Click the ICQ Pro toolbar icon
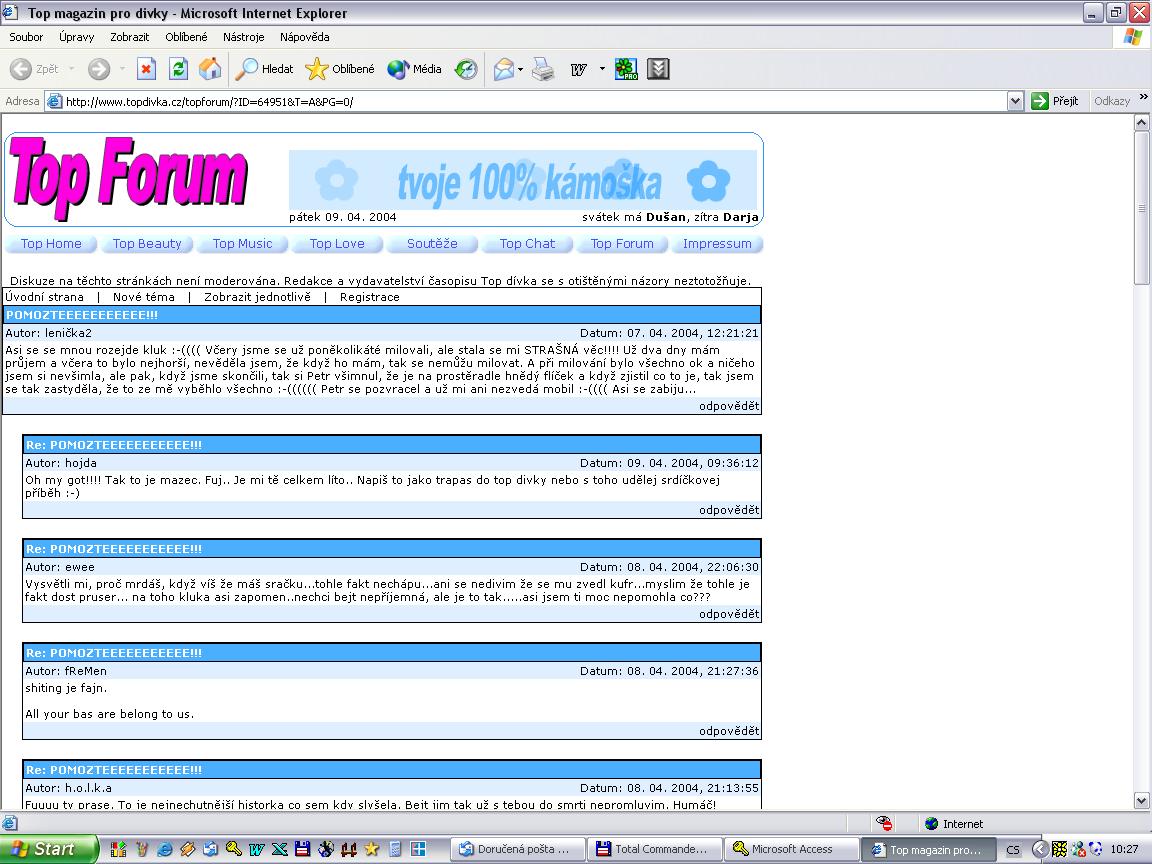 (626, 69)
